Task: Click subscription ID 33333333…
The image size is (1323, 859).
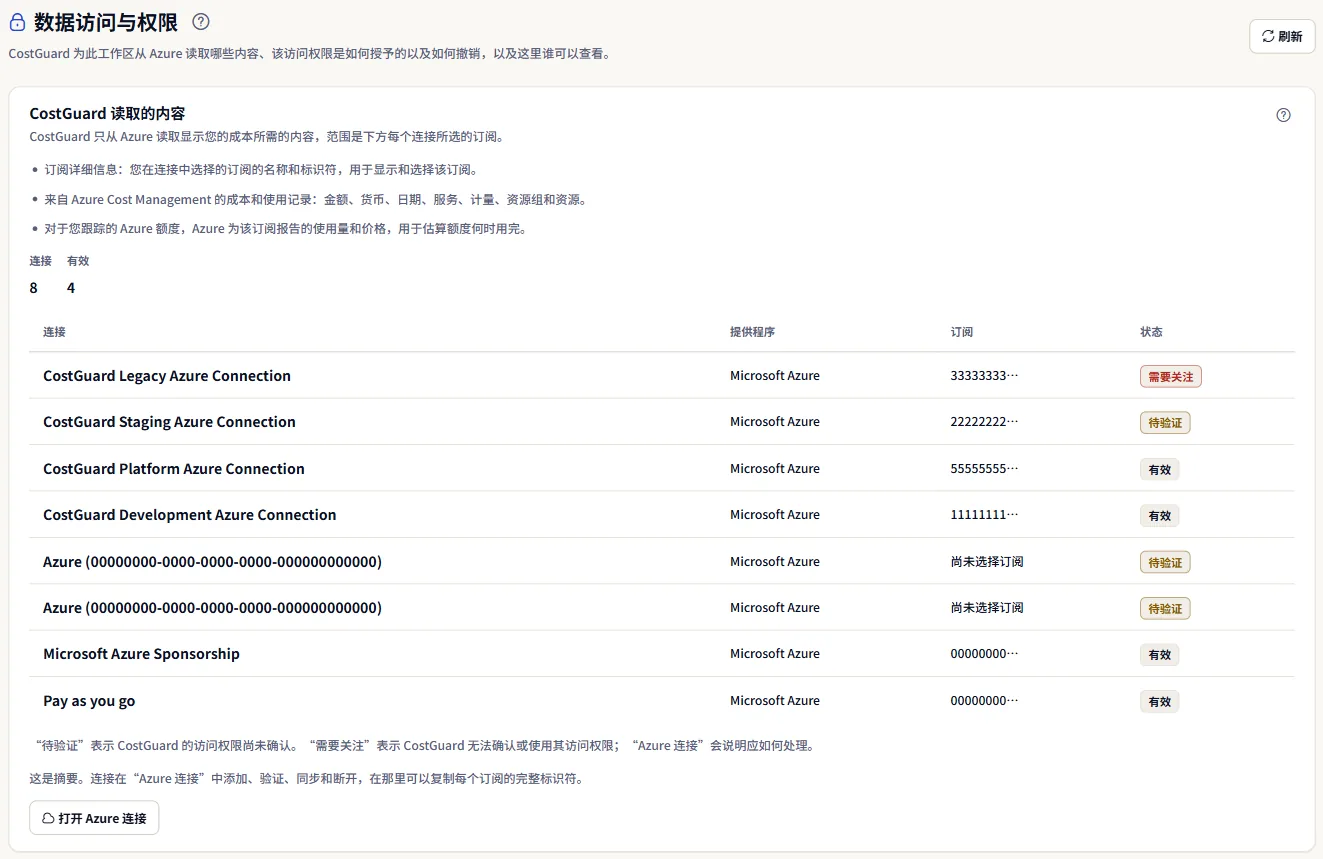Action: coord(984,376)
